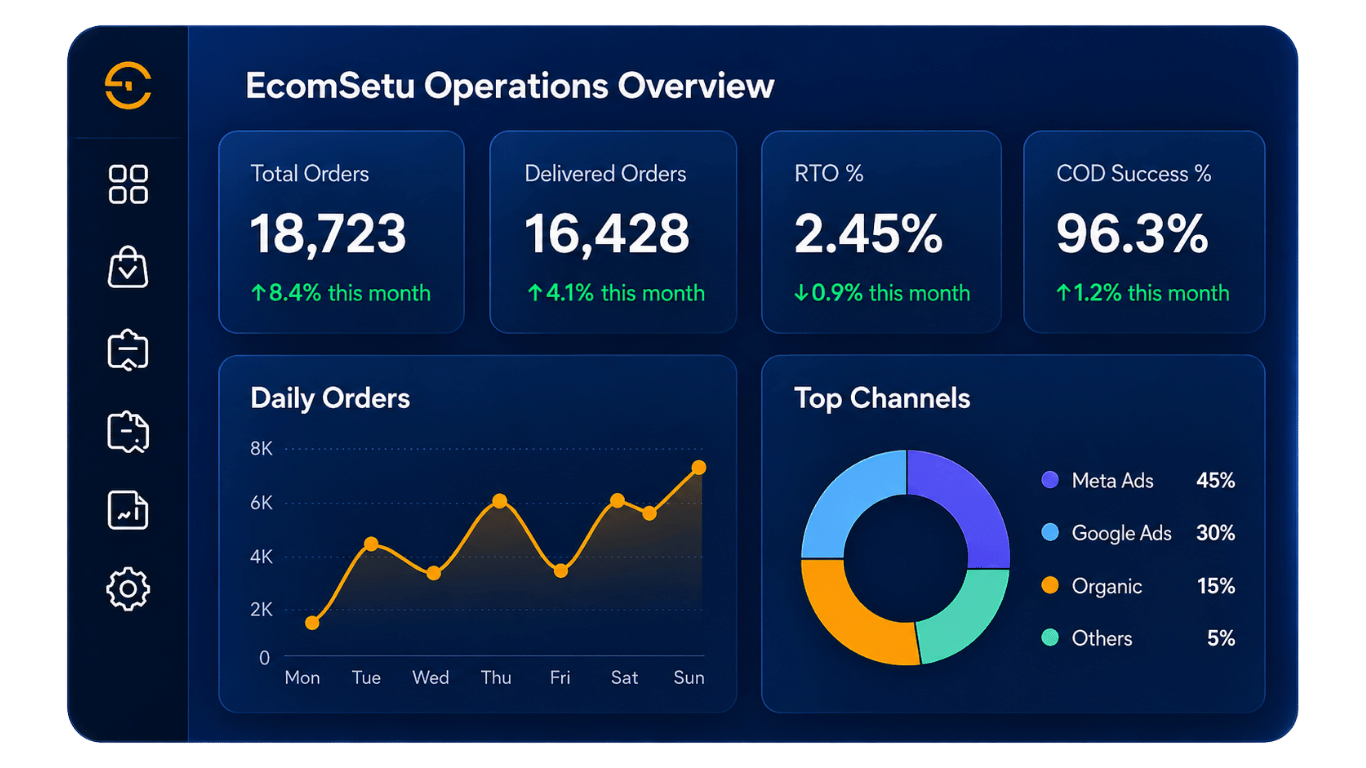Open the settings gear icon
1366x768 pixels.
coord(128,589)
